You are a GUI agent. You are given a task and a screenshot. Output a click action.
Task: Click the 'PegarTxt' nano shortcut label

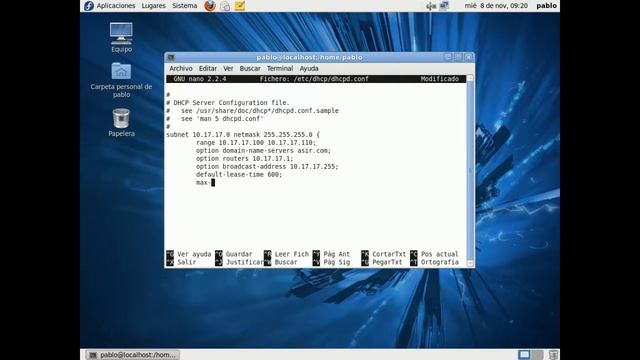click(387, 262)
